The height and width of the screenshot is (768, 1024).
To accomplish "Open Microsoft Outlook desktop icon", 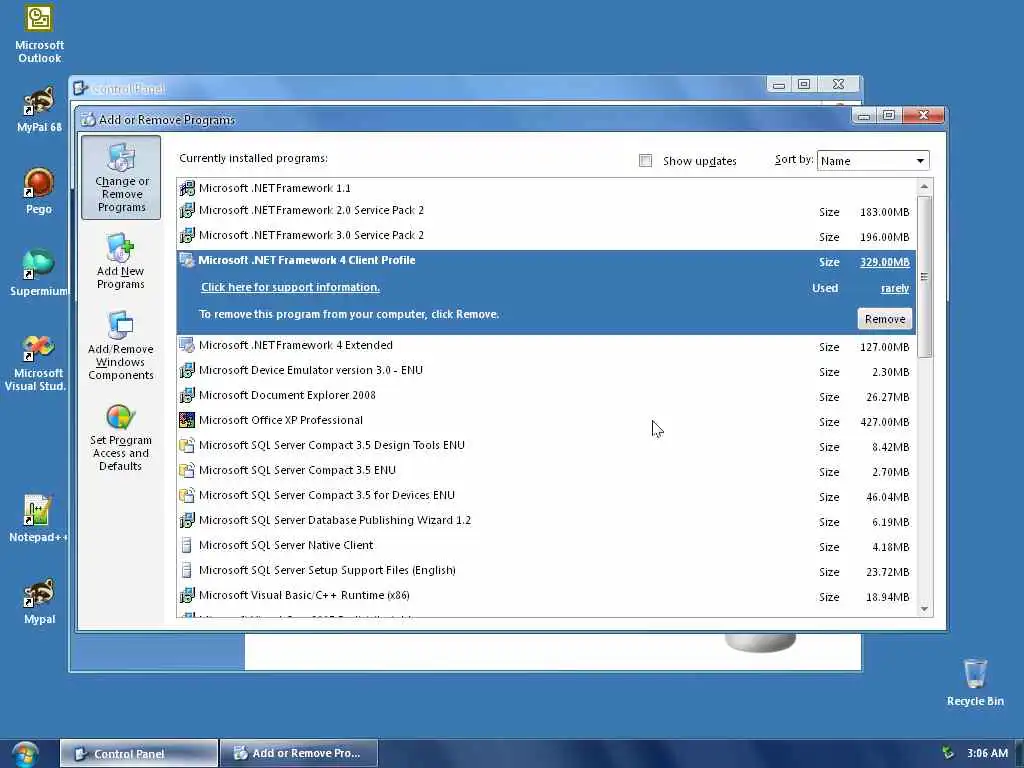I will [39, 33].
